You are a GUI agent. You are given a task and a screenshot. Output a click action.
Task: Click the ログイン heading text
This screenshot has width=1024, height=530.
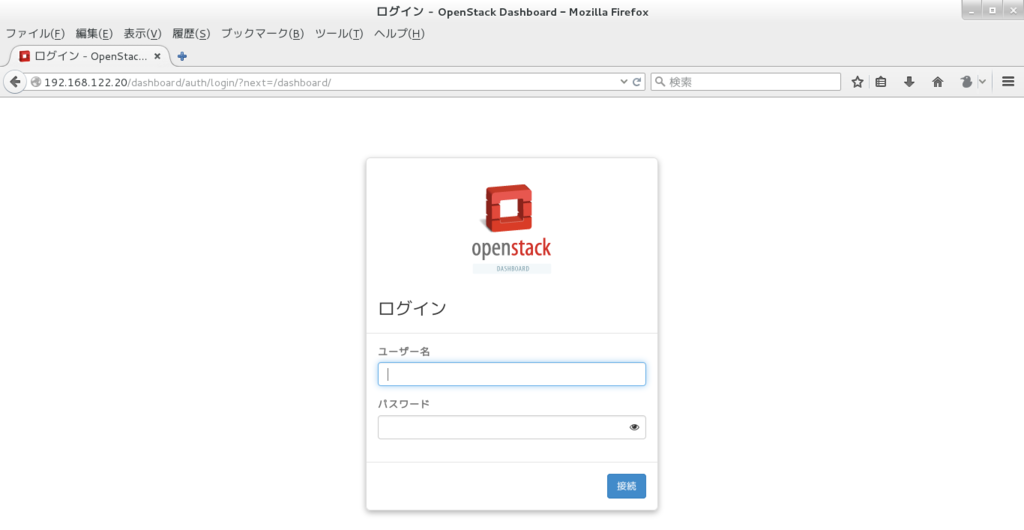[412, 308]
